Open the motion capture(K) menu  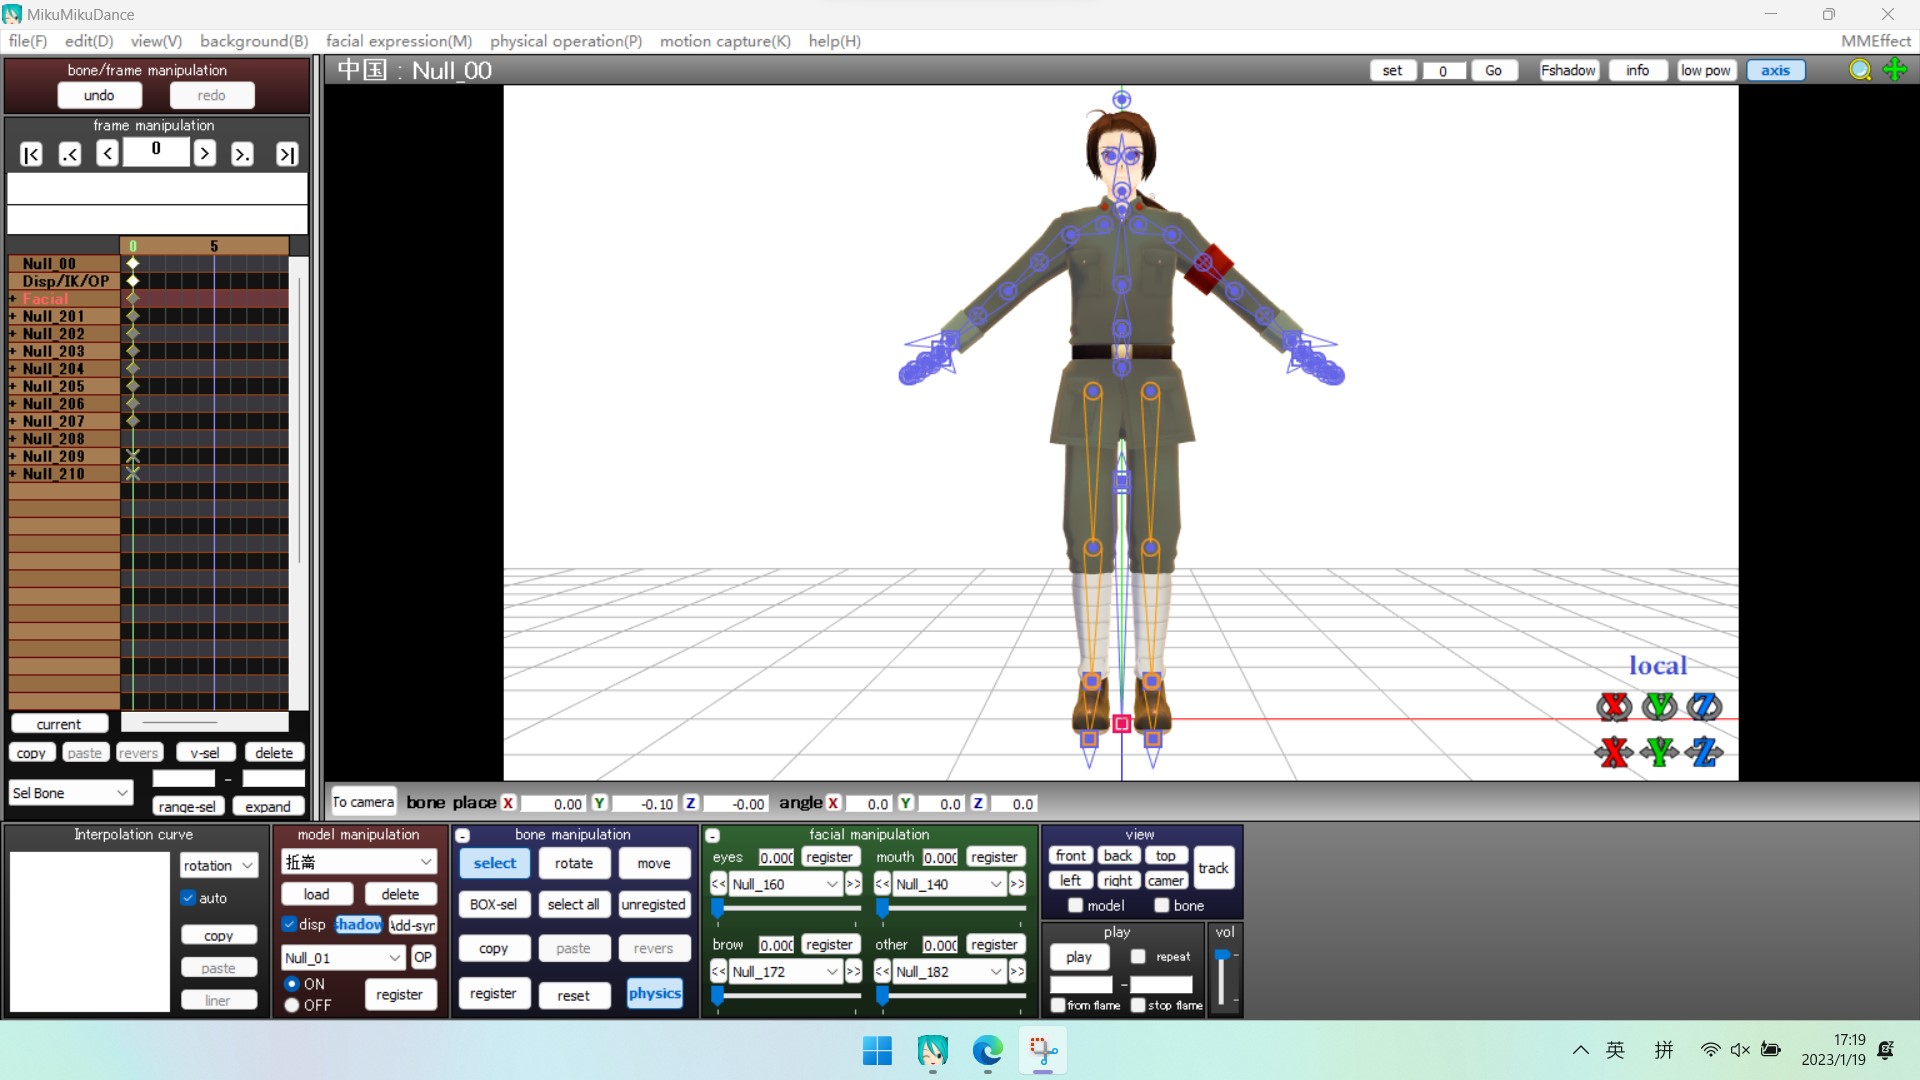point(725,41)
